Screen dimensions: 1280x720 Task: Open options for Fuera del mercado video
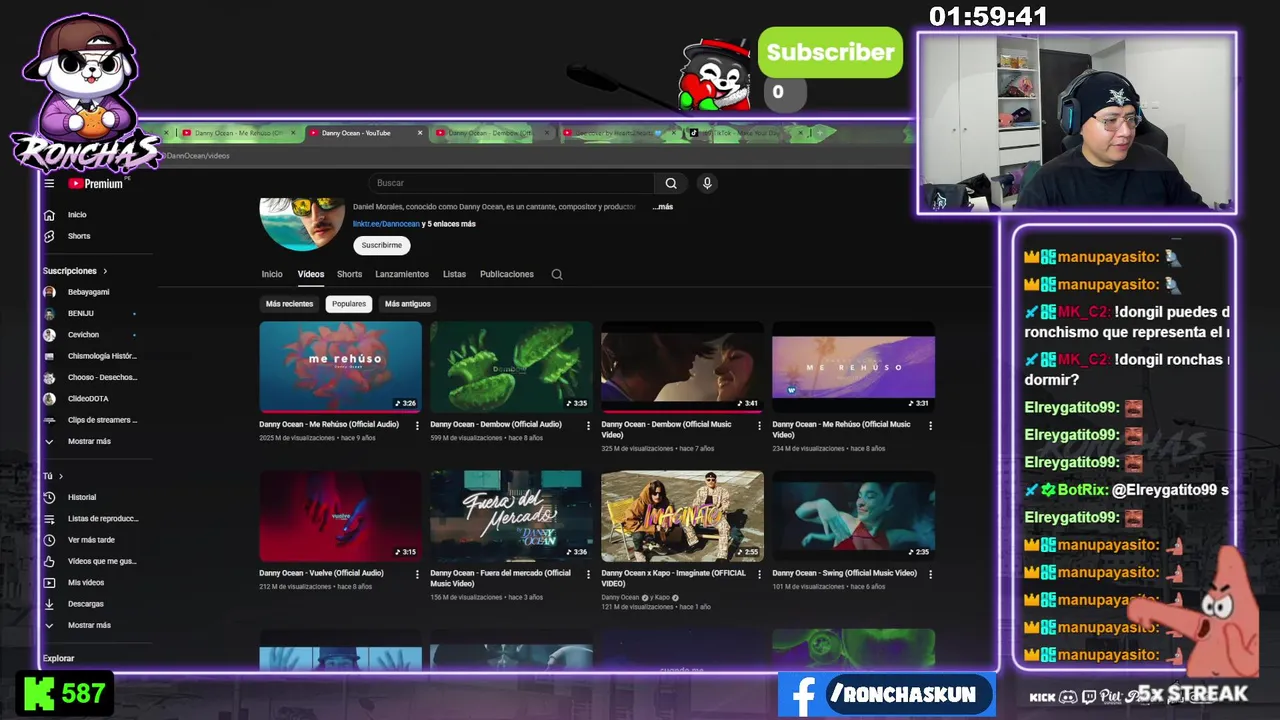click(588, 574)
